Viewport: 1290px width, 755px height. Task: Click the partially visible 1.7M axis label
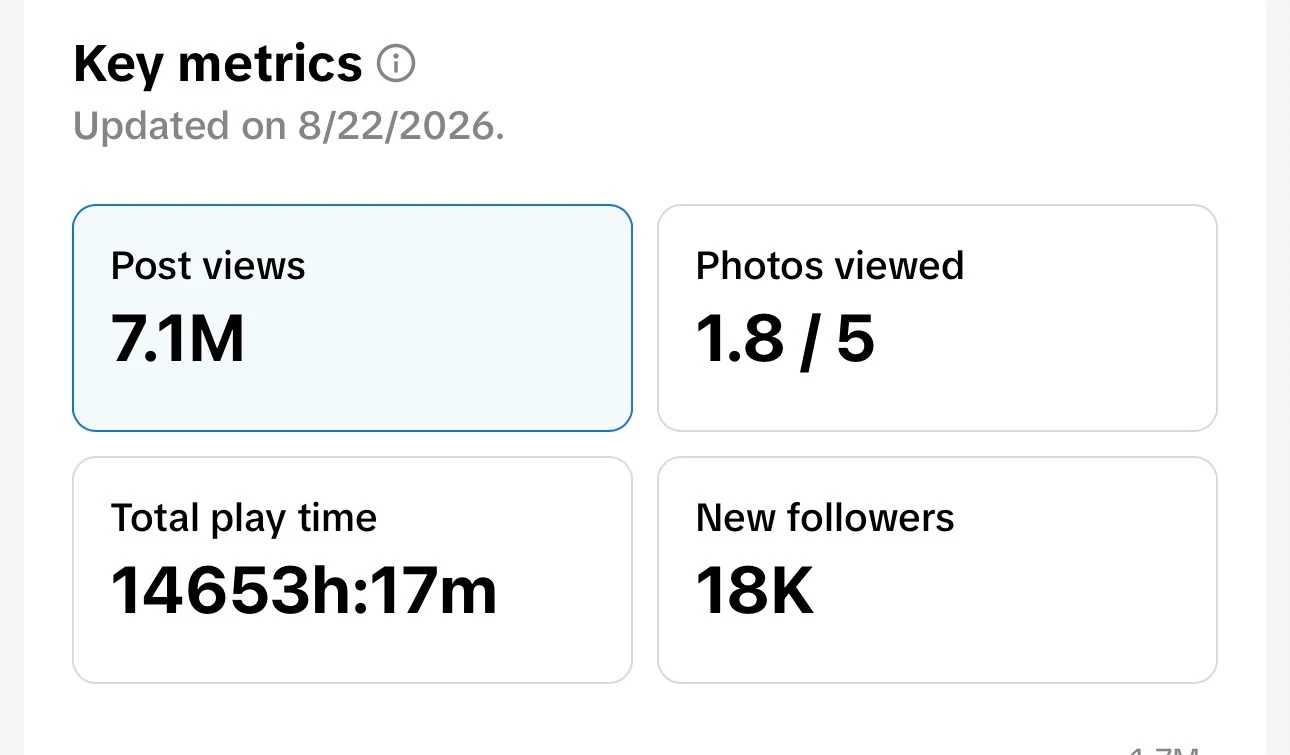click(x=1163, y=749)
